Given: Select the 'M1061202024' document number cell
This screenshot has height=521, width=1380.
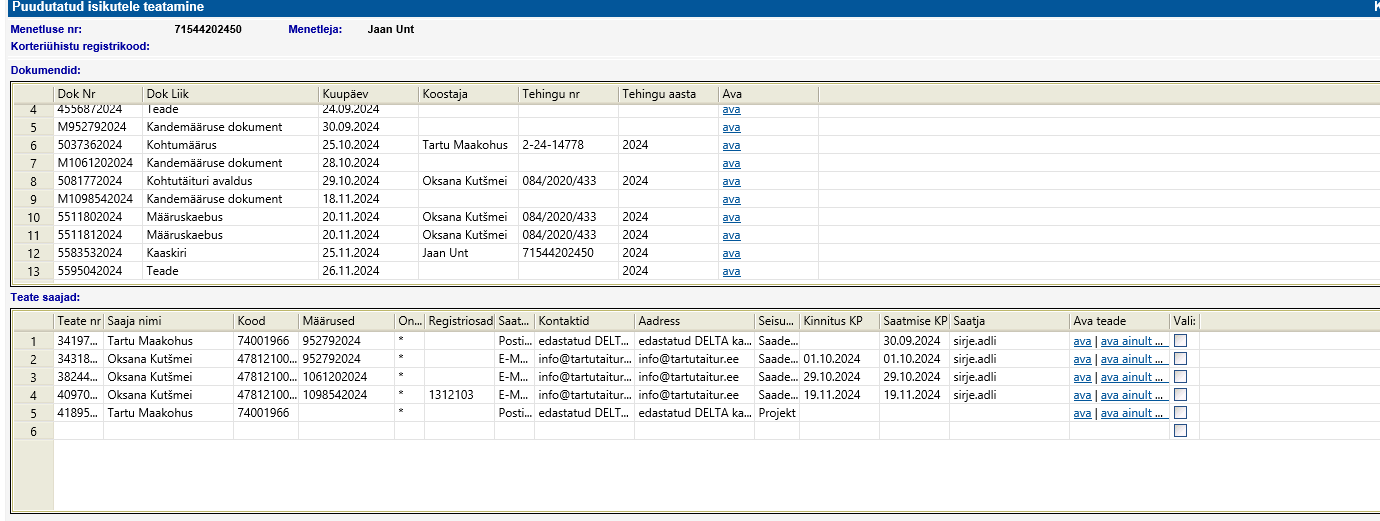Looking at the screenshot, I should tap(97, 163).
